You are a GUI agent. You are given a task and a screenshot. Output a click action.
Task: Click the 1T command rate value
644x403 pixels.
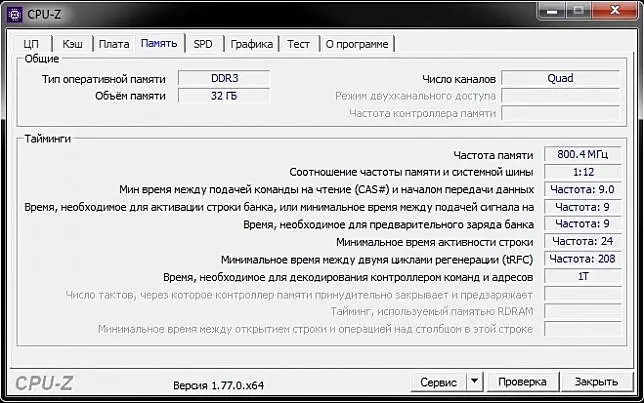(583, 276)
